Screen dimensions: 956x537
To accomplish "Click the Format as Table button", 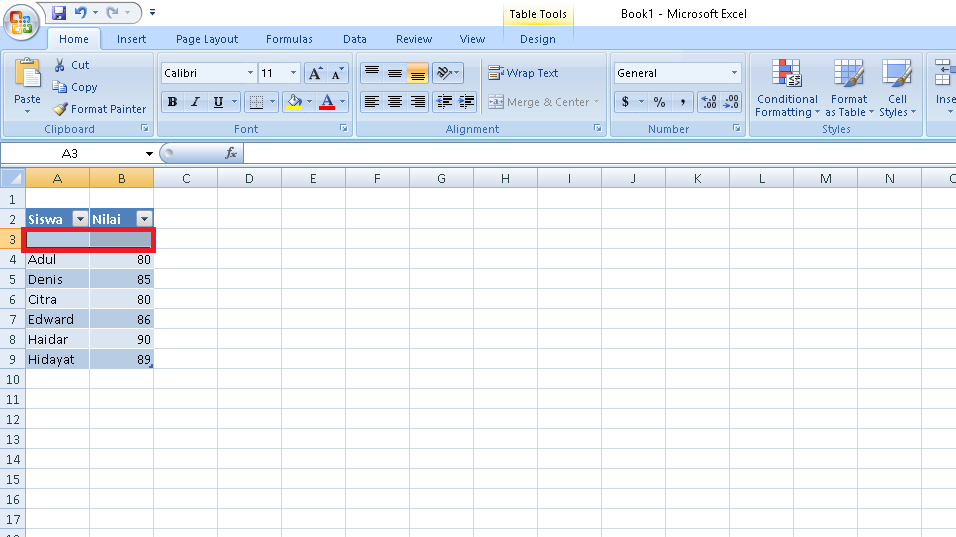I will coord(848,88).
